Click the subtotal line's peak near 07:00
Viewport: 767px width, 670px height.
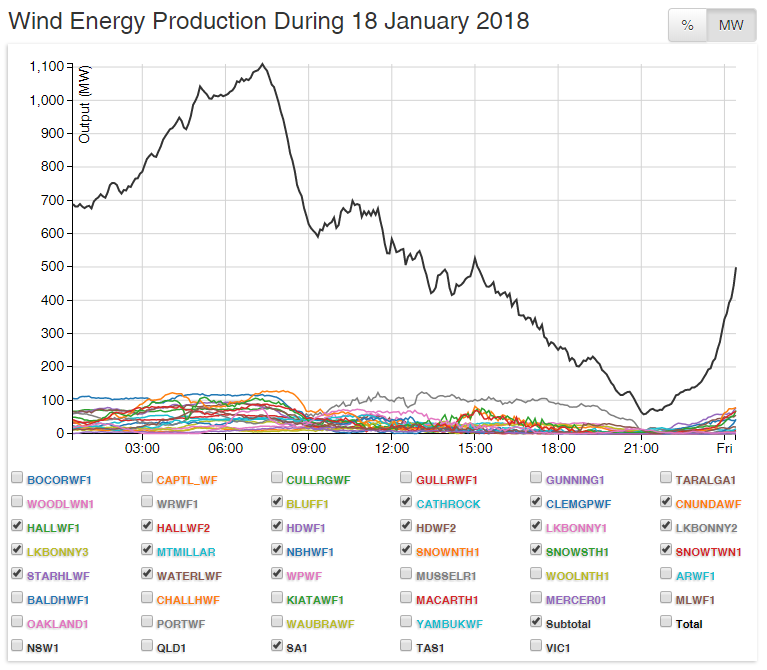(x=262, y=65)
